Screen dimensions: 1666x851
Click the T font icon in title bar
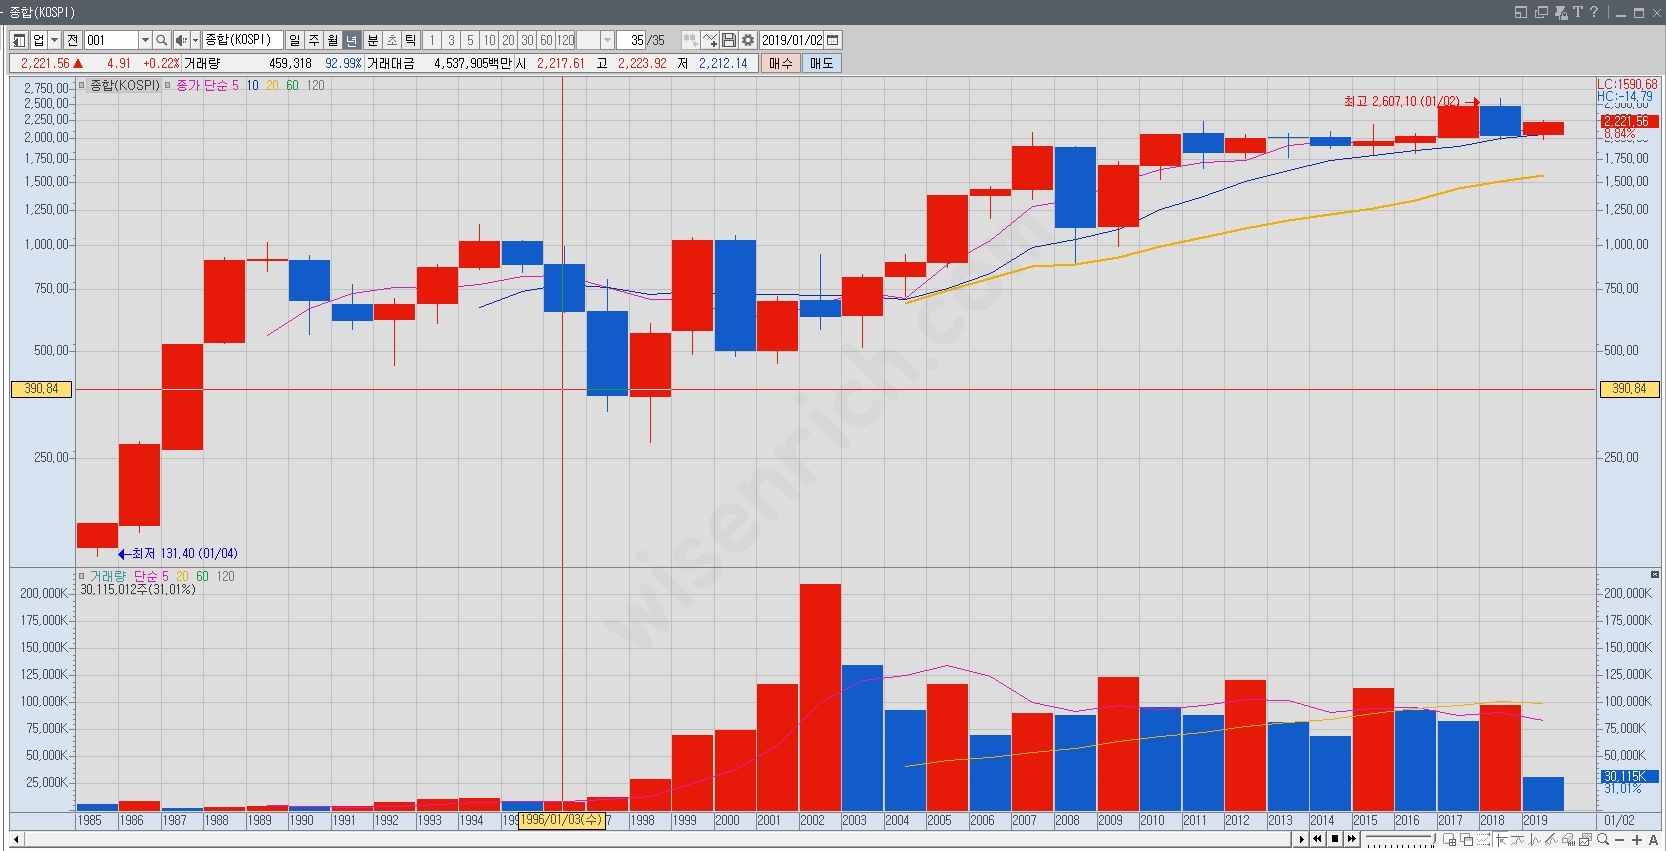point(1578,12)
